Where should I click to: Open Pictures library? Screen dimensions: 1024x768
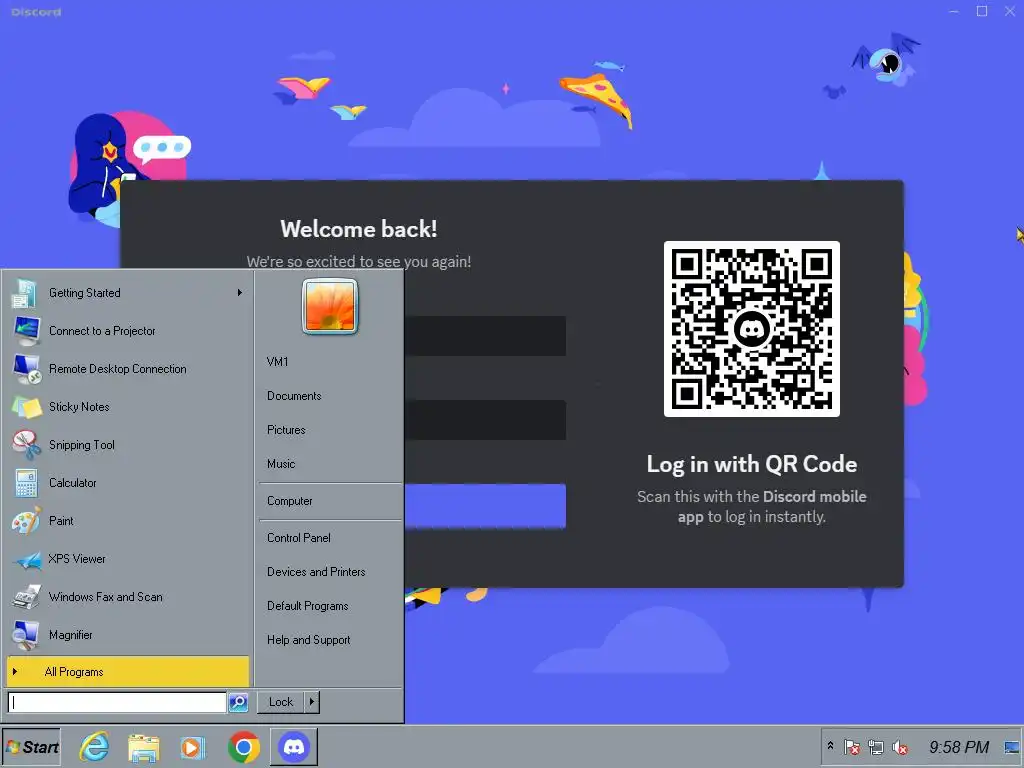[286, 430]
